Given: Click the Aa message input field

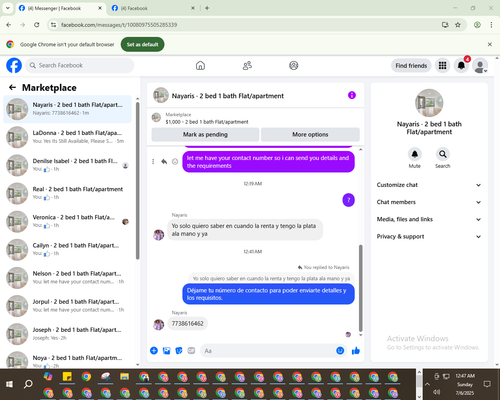Looking at the screenshot, I should [268, 350].
